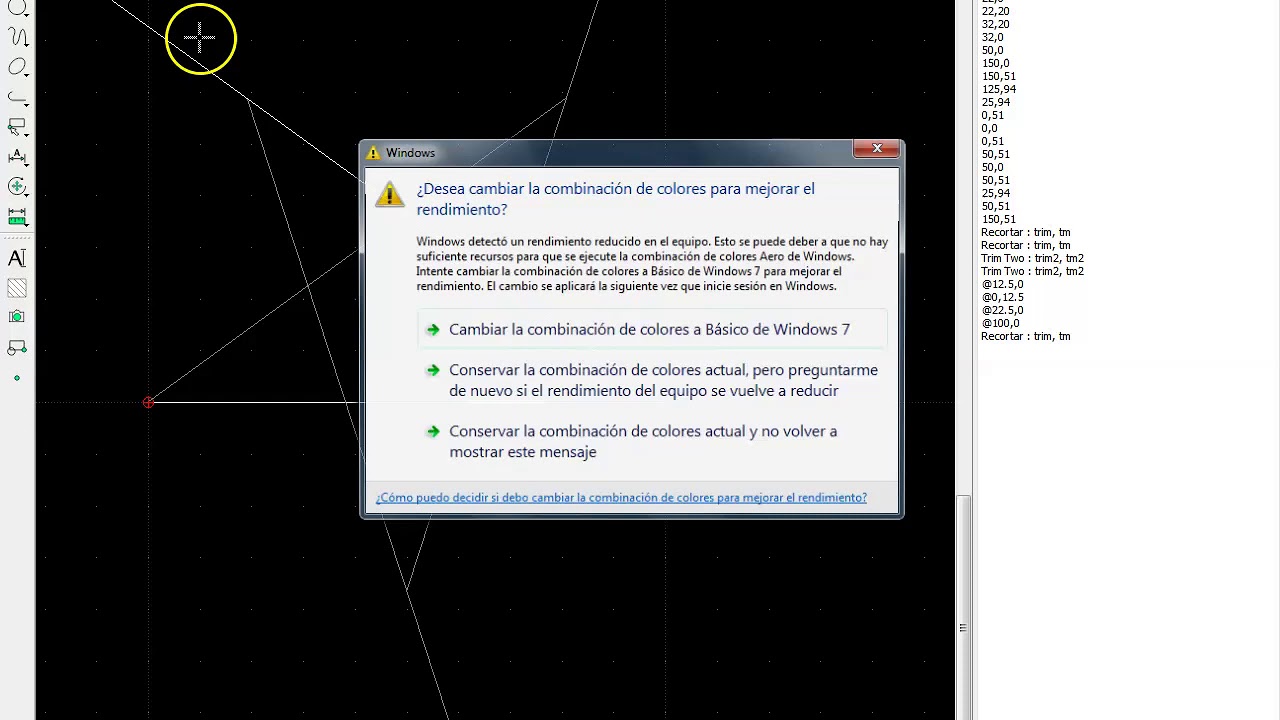Open the Select entities tool

(17, 127)
